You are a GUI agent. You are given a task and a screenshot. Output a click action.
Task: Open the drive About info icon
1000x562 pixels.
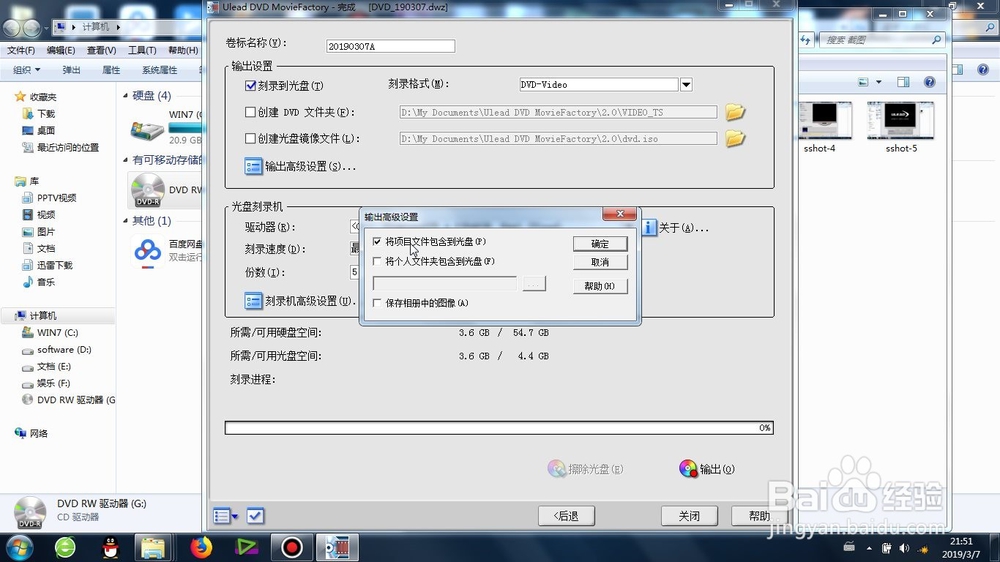[649, 228]
